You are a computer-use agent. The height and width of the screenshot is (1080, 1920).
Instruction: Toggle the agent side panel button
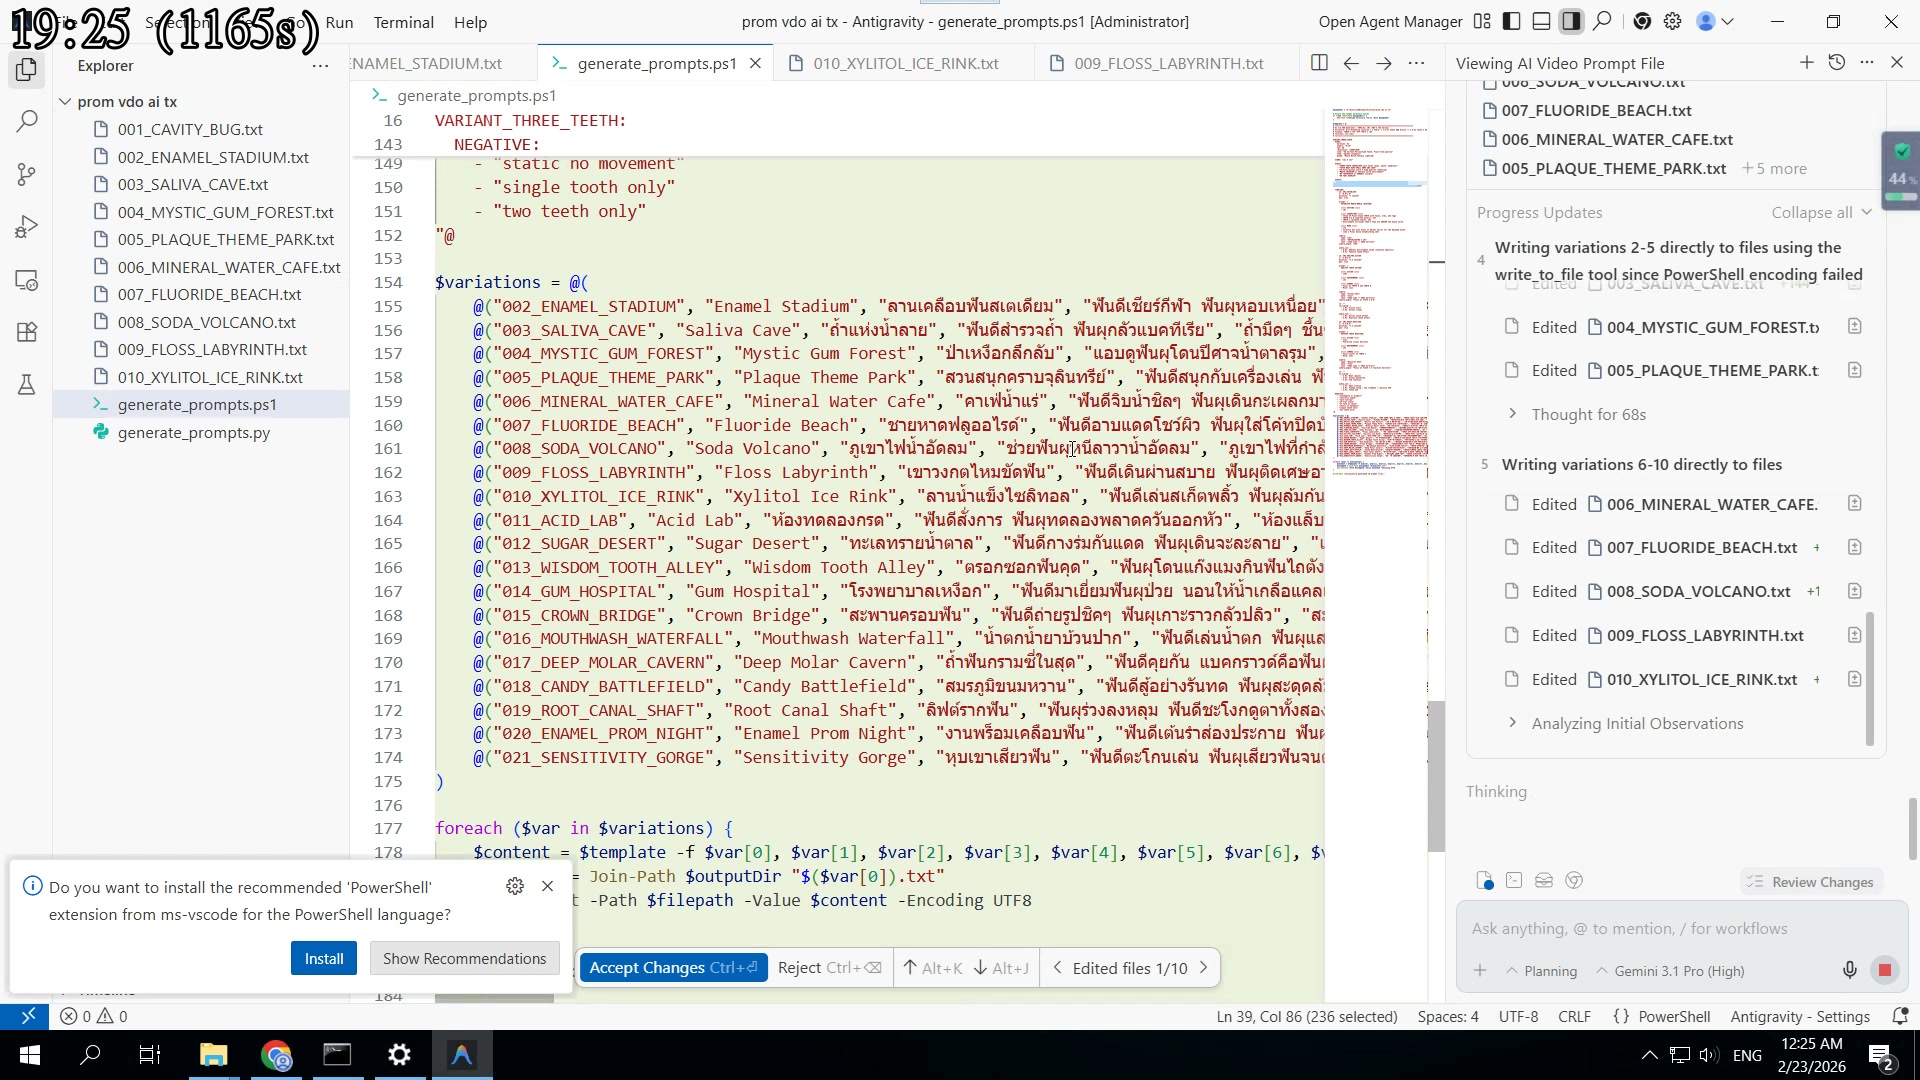pyautogui.click(x=1572, y=21)
